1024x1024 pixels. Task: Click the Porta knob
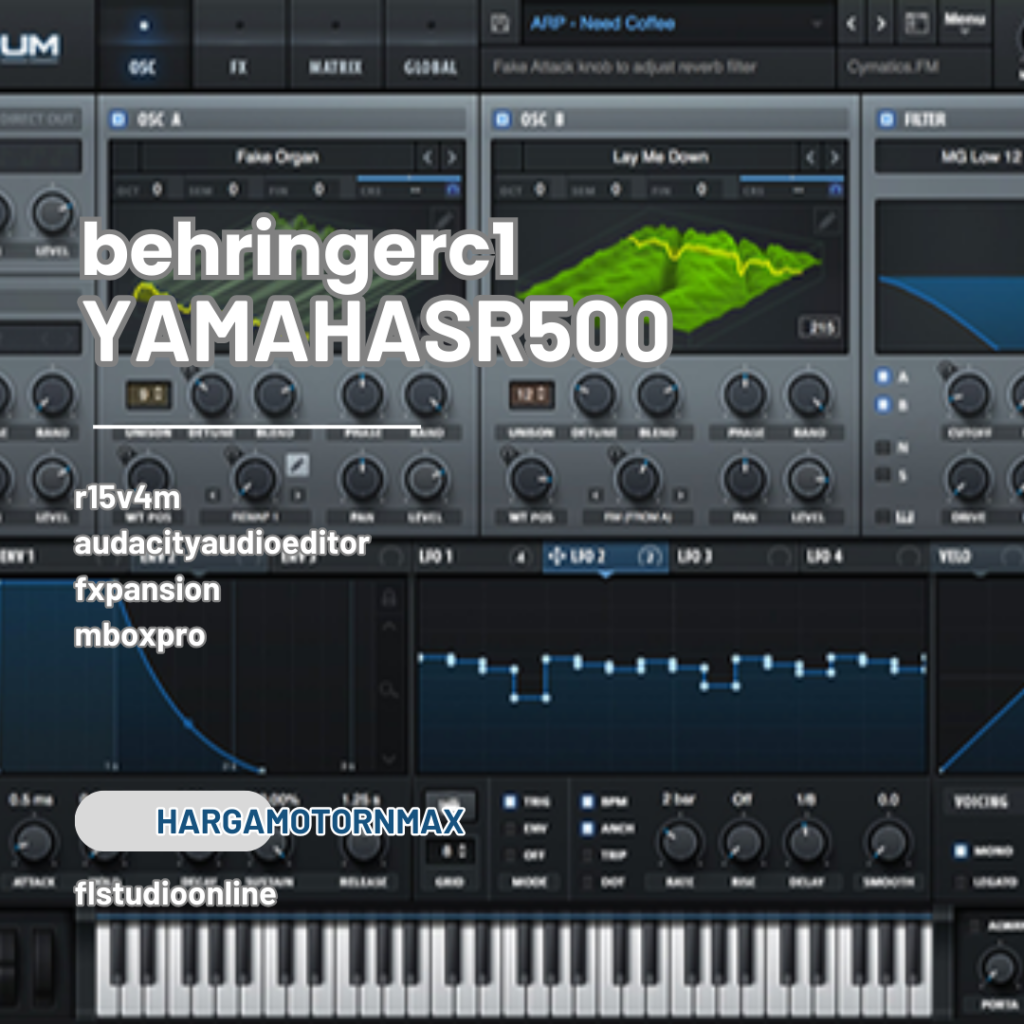click(x=999, y=969)
